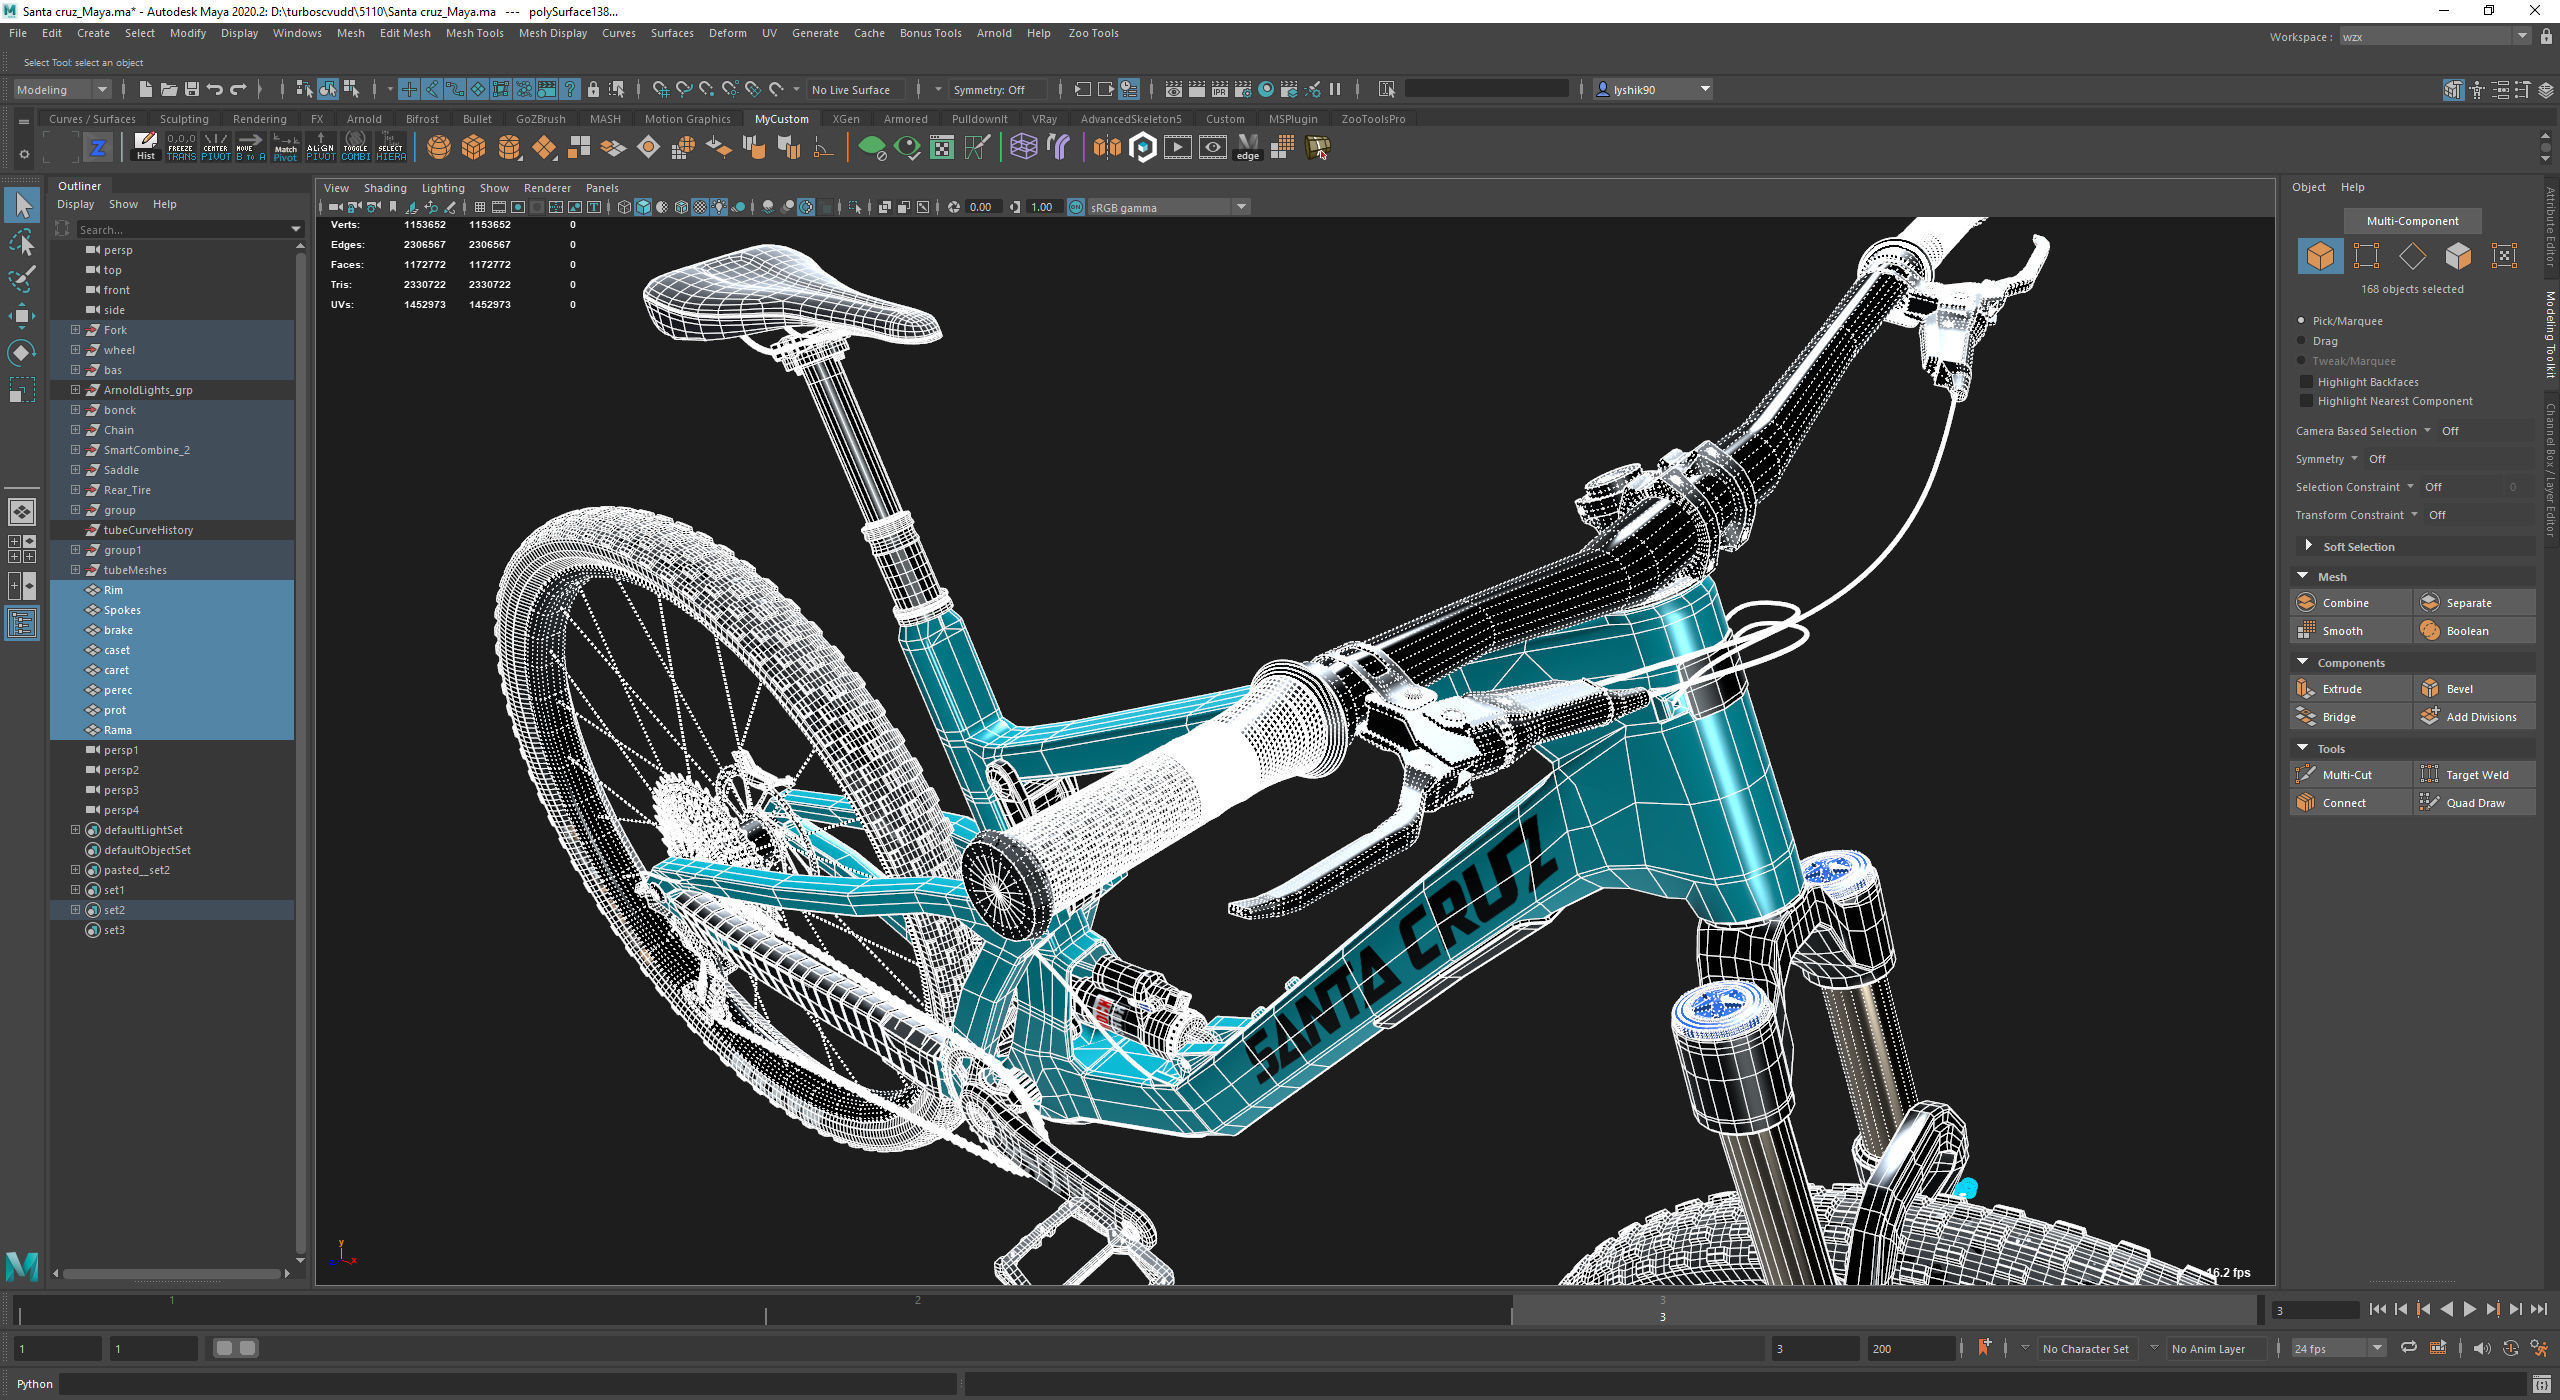Create a polygon cylinder from shelf
The height and width of the screenshot is (1400, 2560).
509,148
